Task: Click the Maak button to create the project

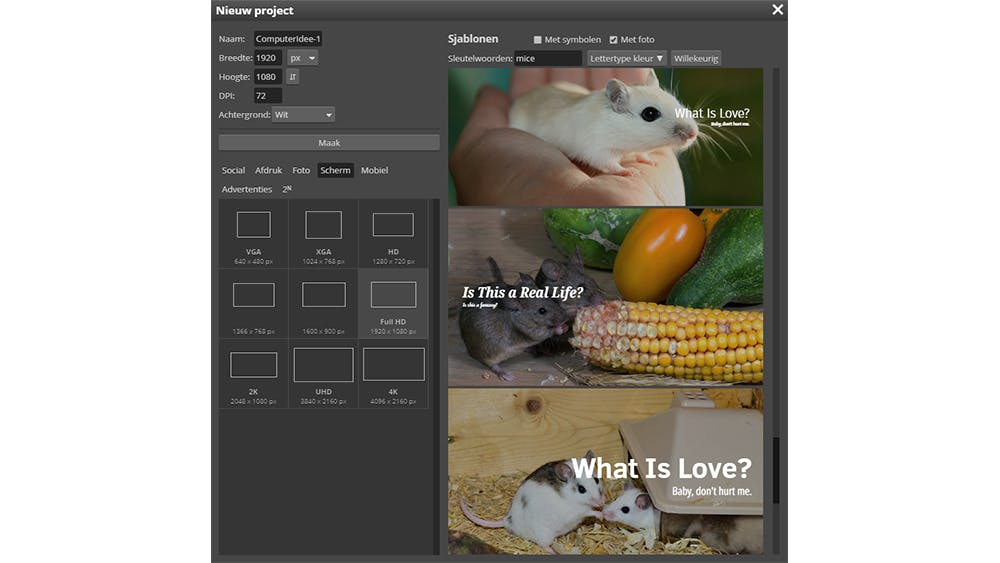Action: pos(329,143)
